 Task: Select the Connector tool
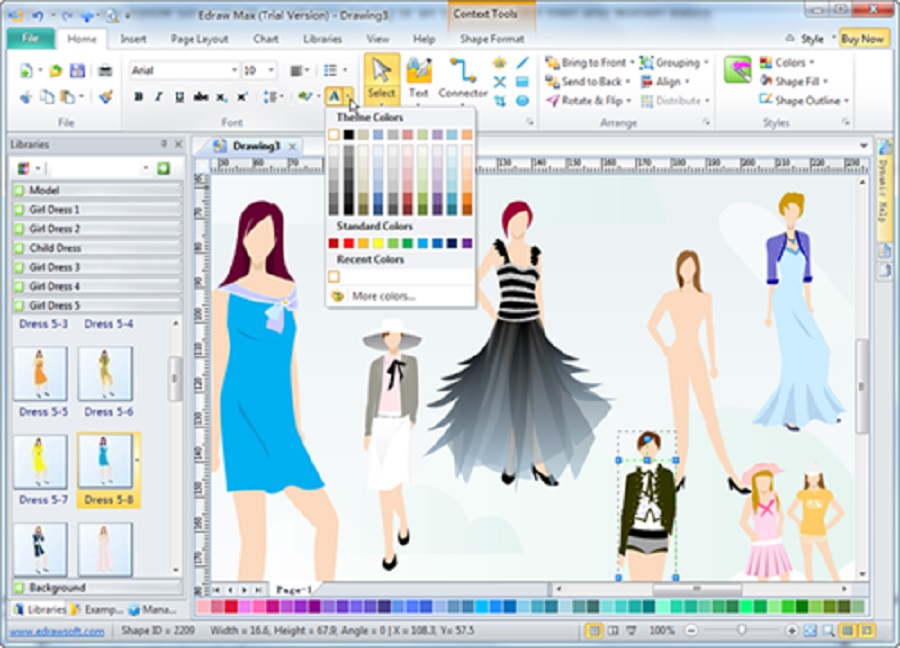(462, 79)
